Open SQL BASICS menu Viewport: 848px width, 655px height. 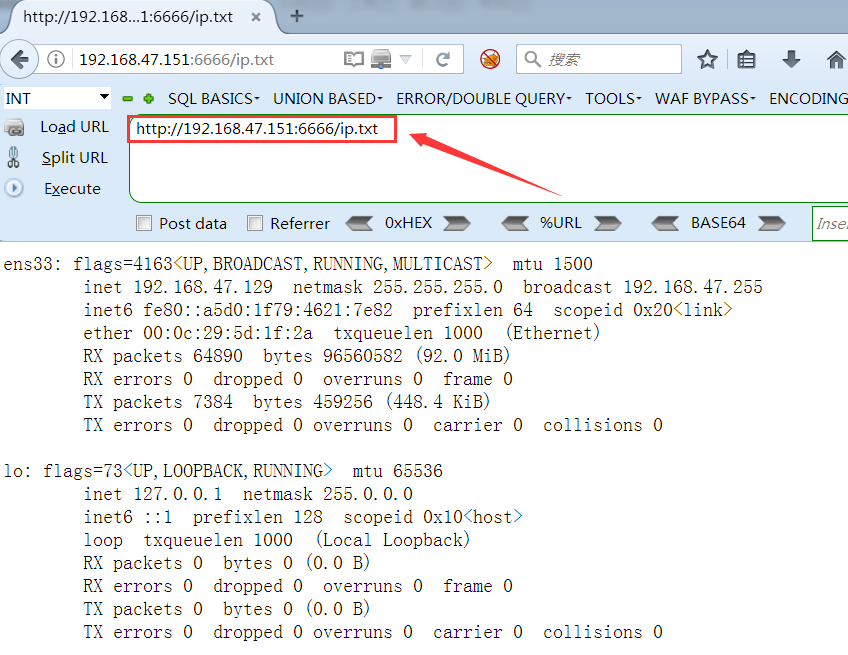pyautogui.click(x=214, y=98)
